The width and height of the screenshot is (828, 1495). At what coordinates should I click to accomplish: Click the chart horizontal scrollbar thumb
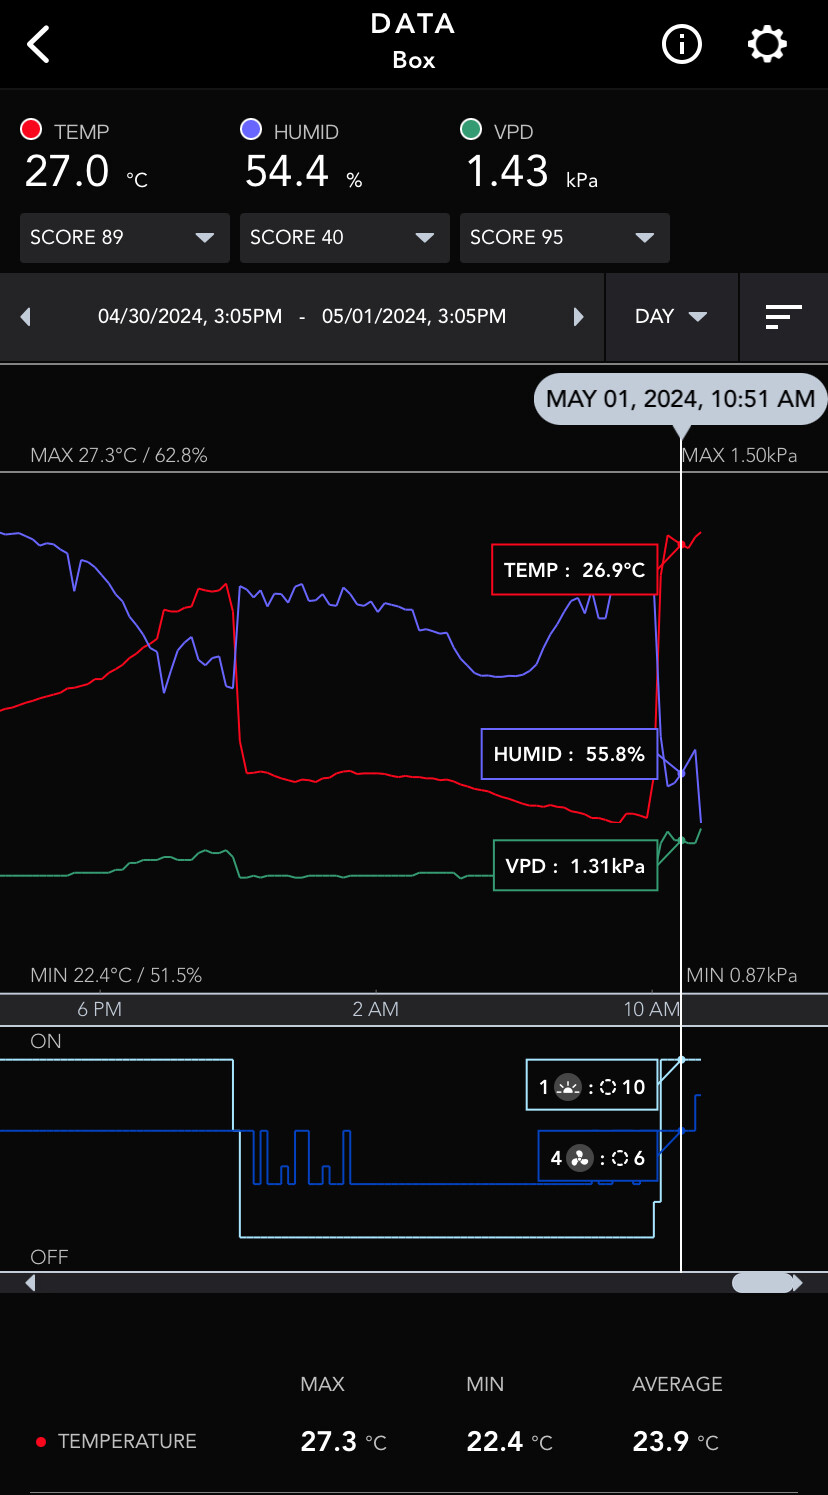point(762,1282)
